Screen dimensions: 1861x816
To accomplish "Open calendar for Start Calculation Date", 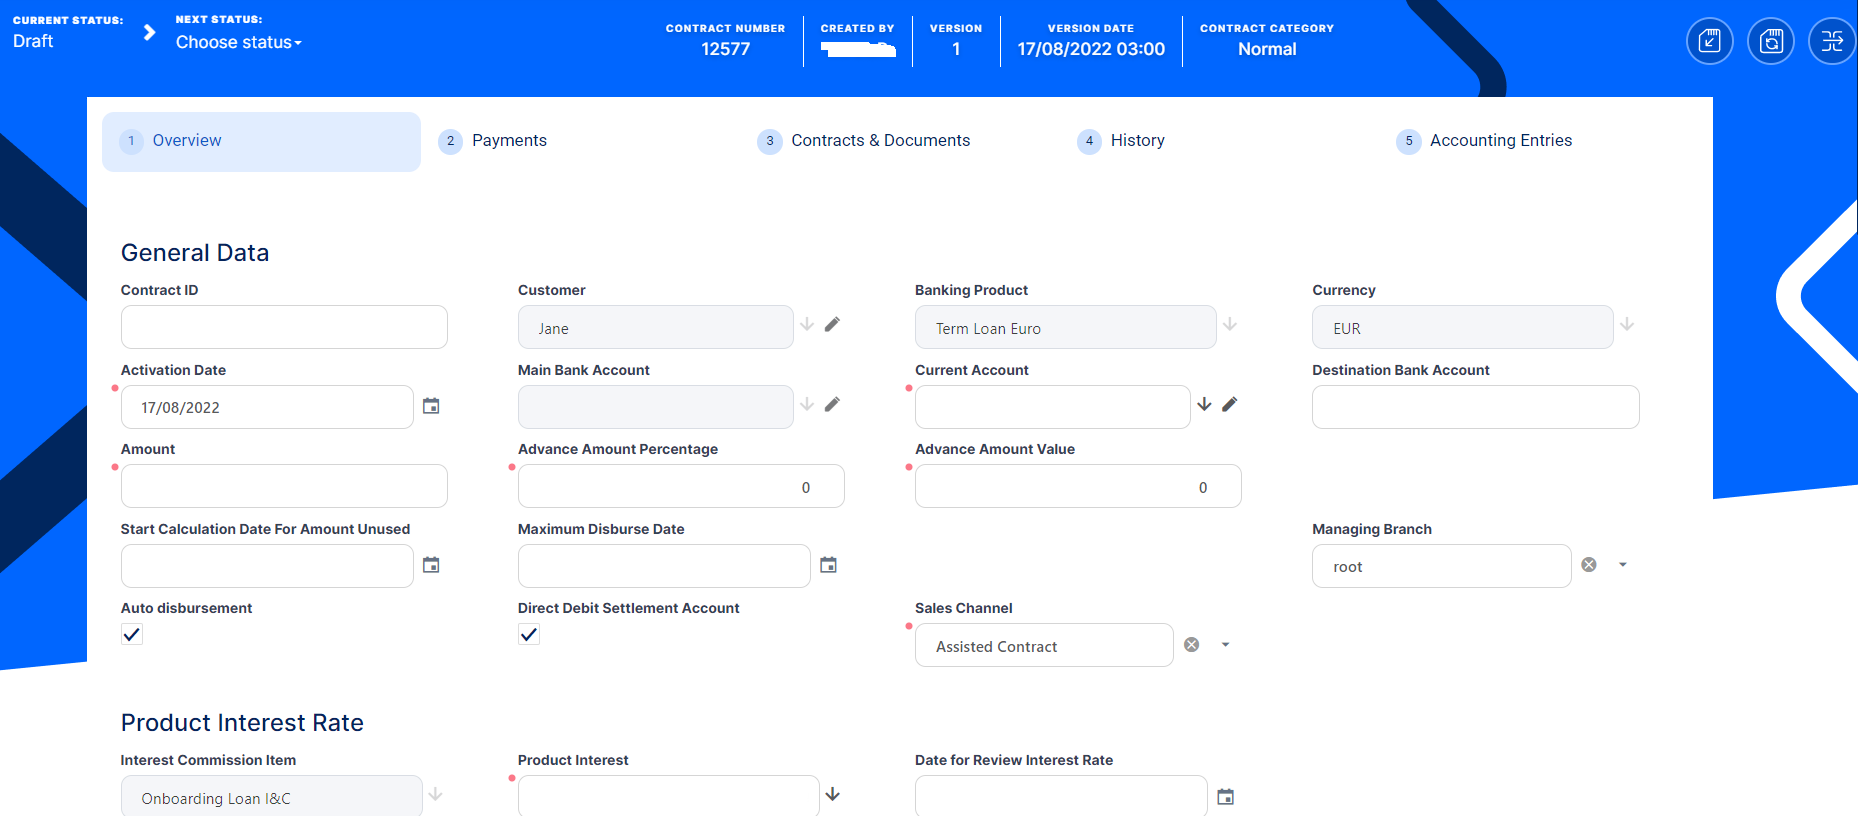I will pos(431,565).
